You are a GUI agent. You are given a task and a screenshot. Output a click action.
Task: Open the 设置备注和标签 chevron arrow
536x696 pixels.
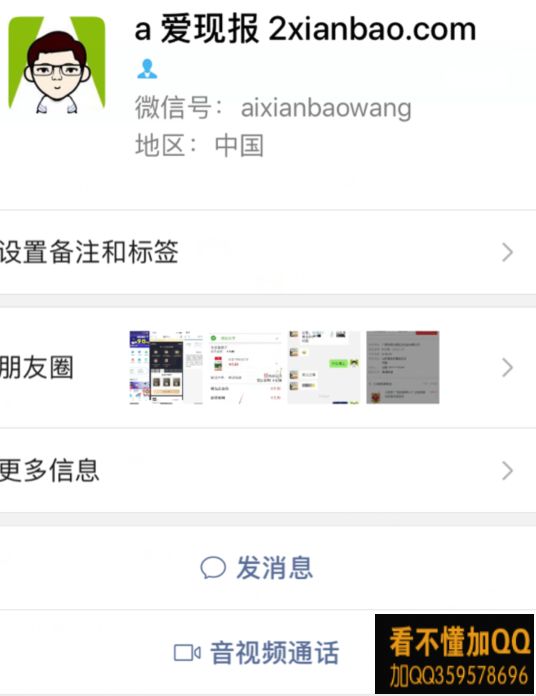(507, 252)
